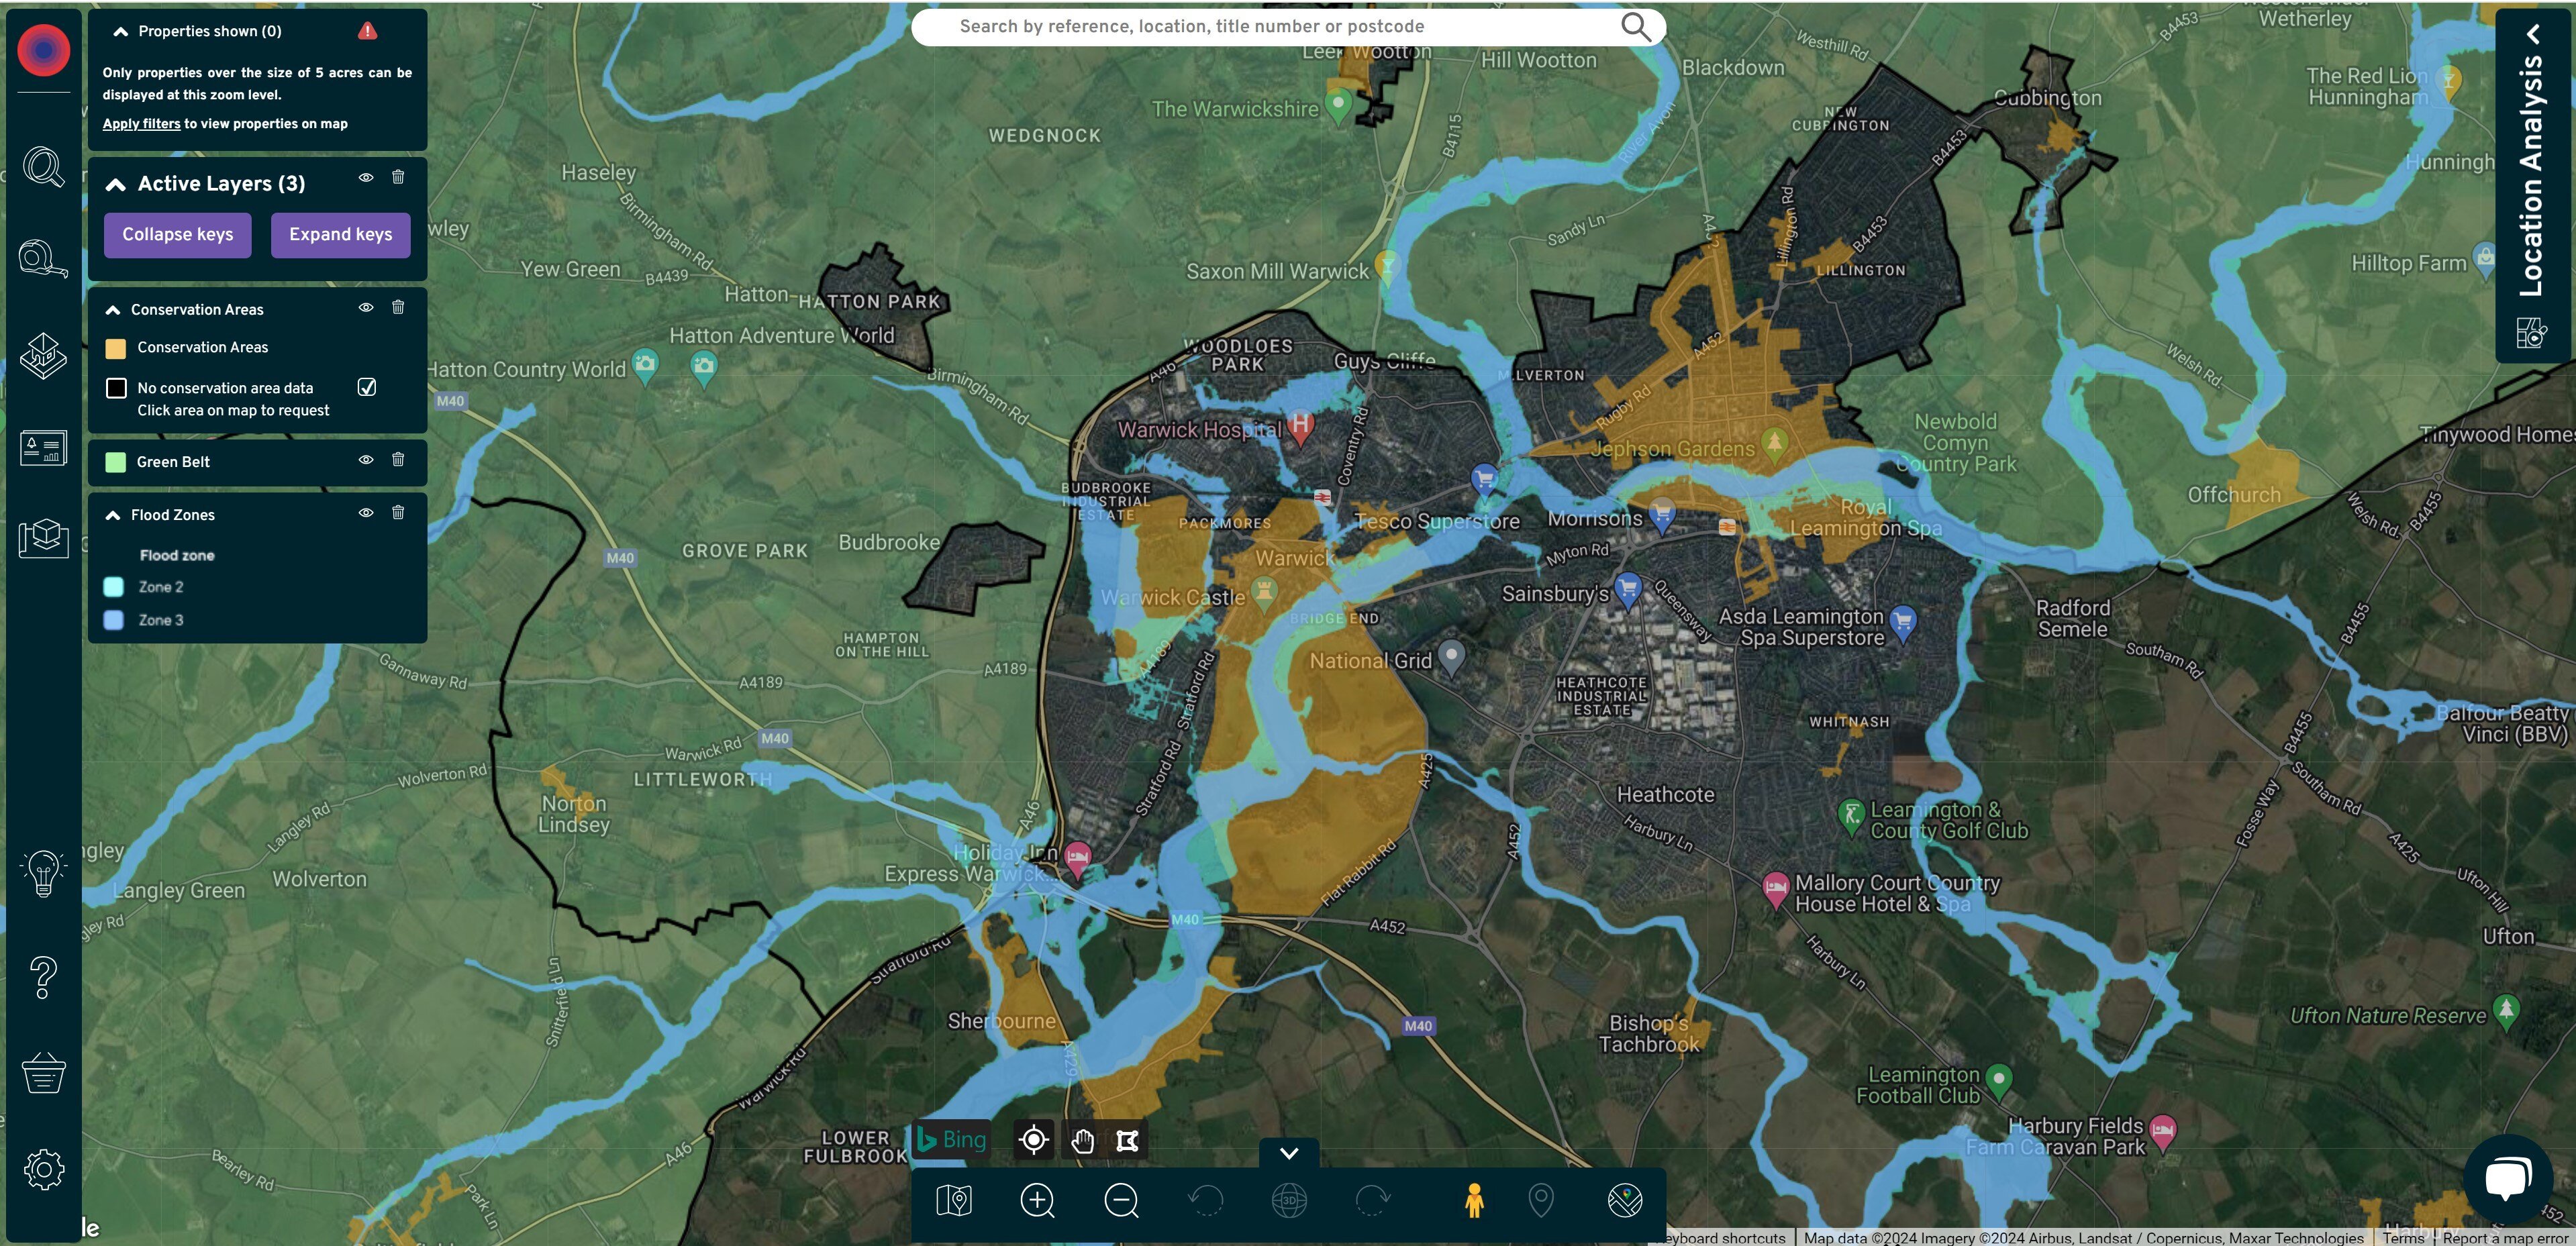Viewport: 2576px width, 1246px height.
Task: Delete the Green Belt layer with trash icon
Action: point(398,460)
